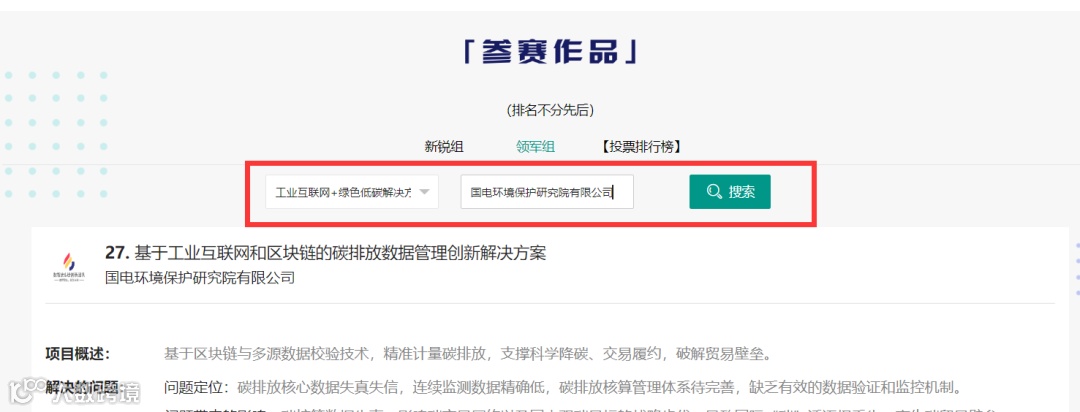
Task: Select 国电环境保护研究院有限公司 under the entry title
Action: tap(200, 278)
